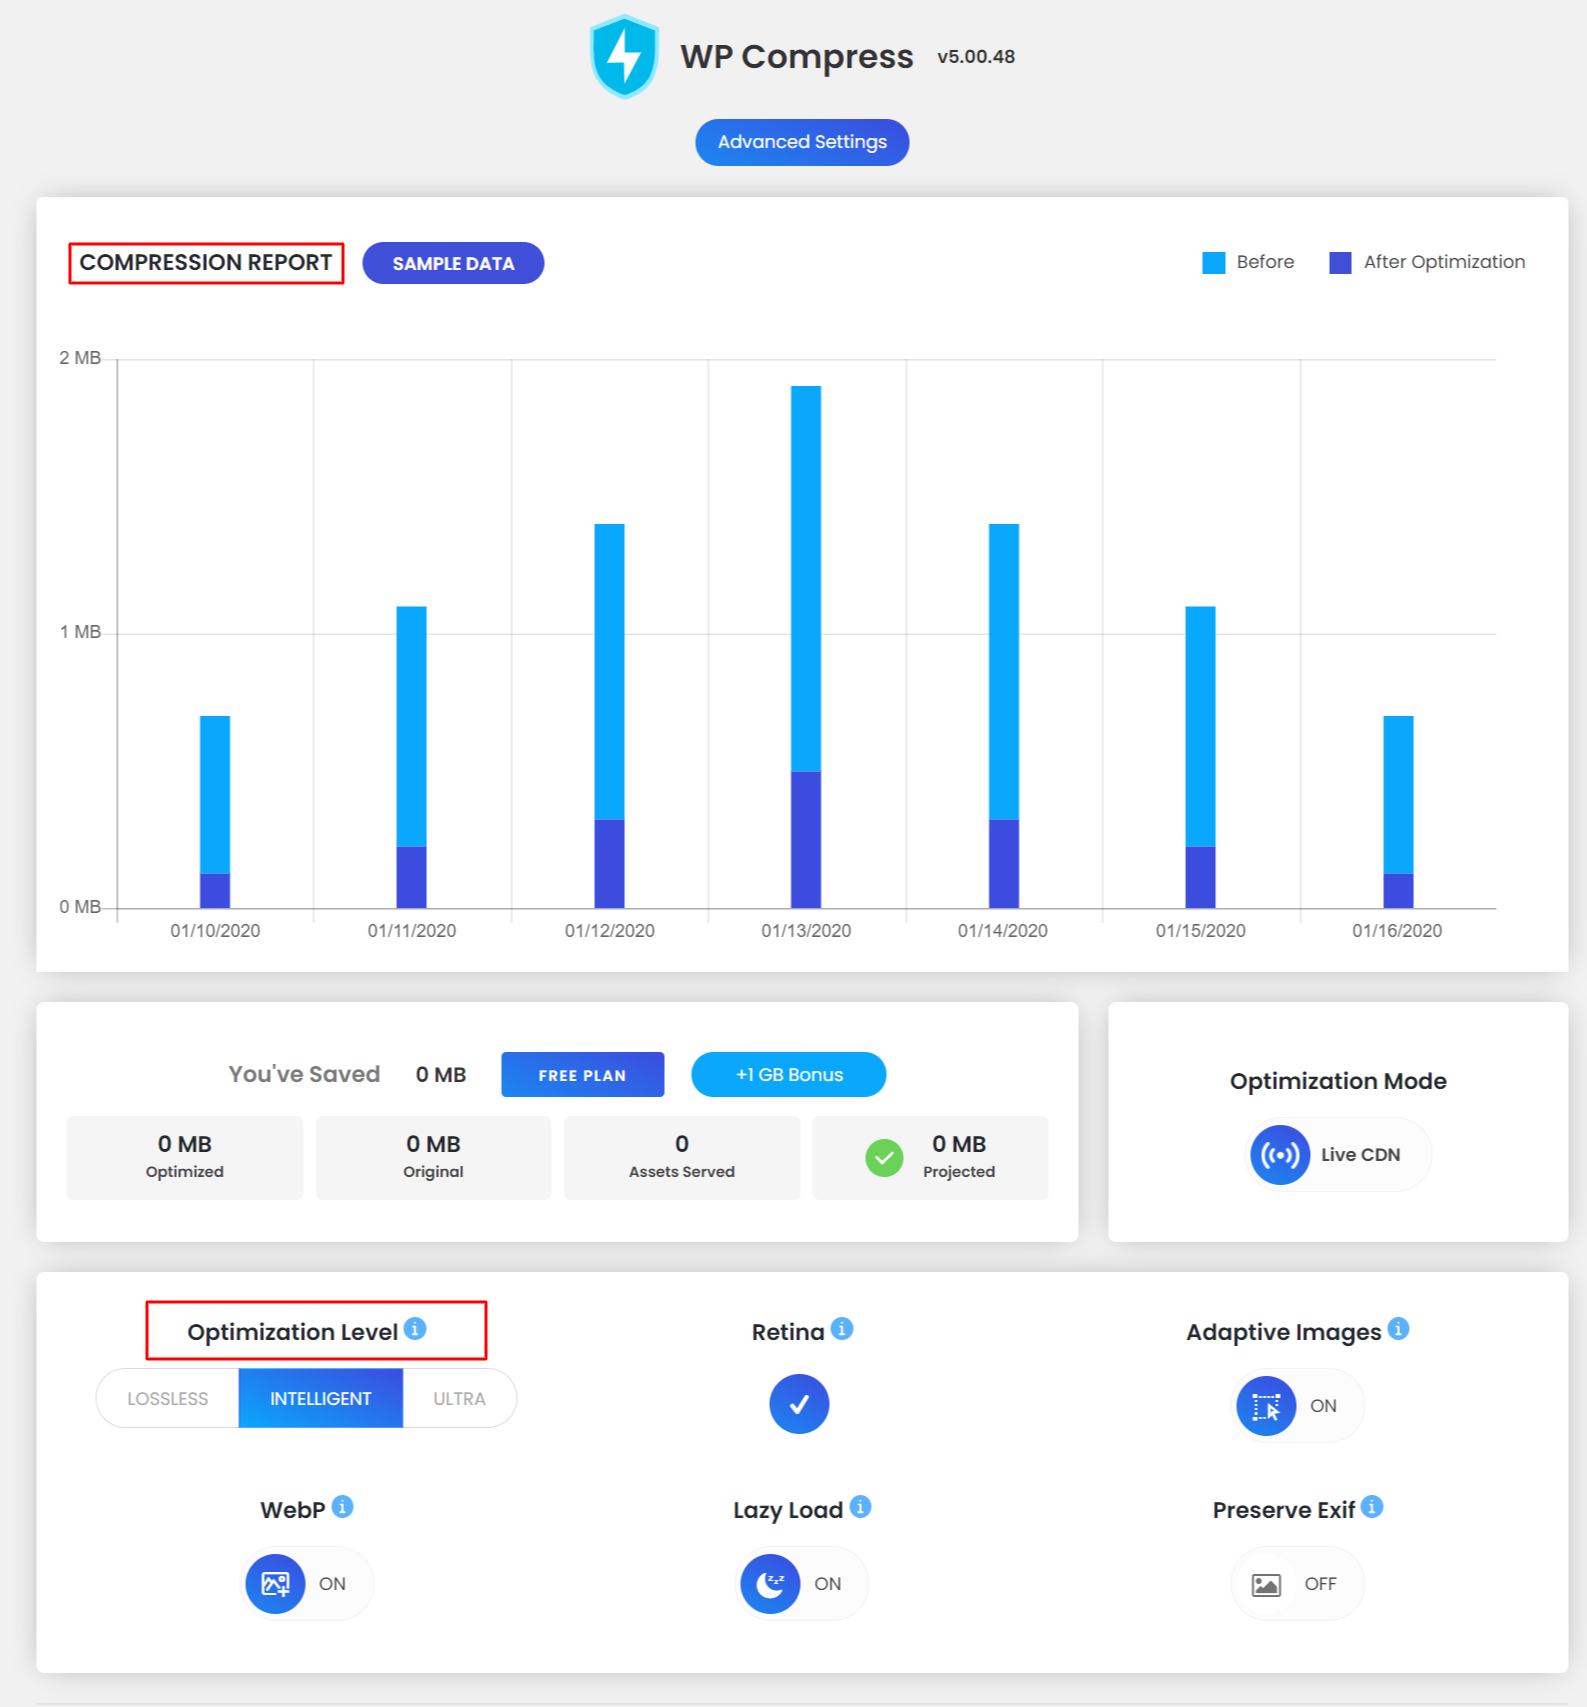Click the 0 Assets Served stat card

(682, 1158)
